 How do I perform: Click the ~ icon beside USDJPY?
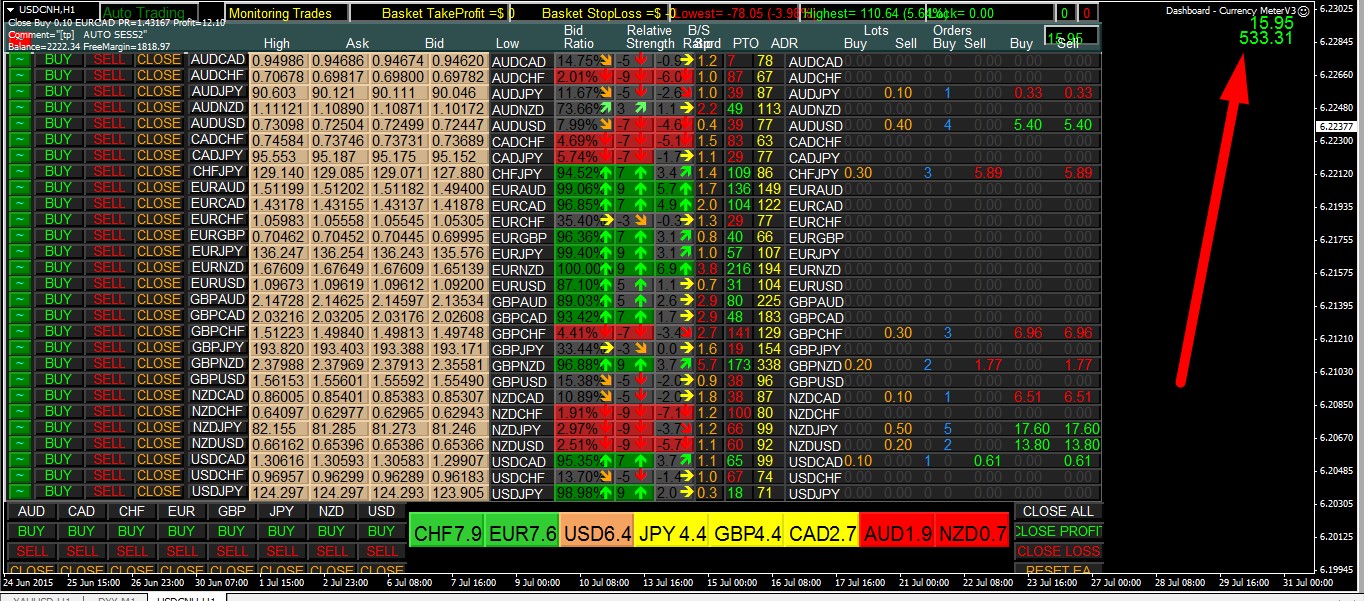[x=20, y=492]
